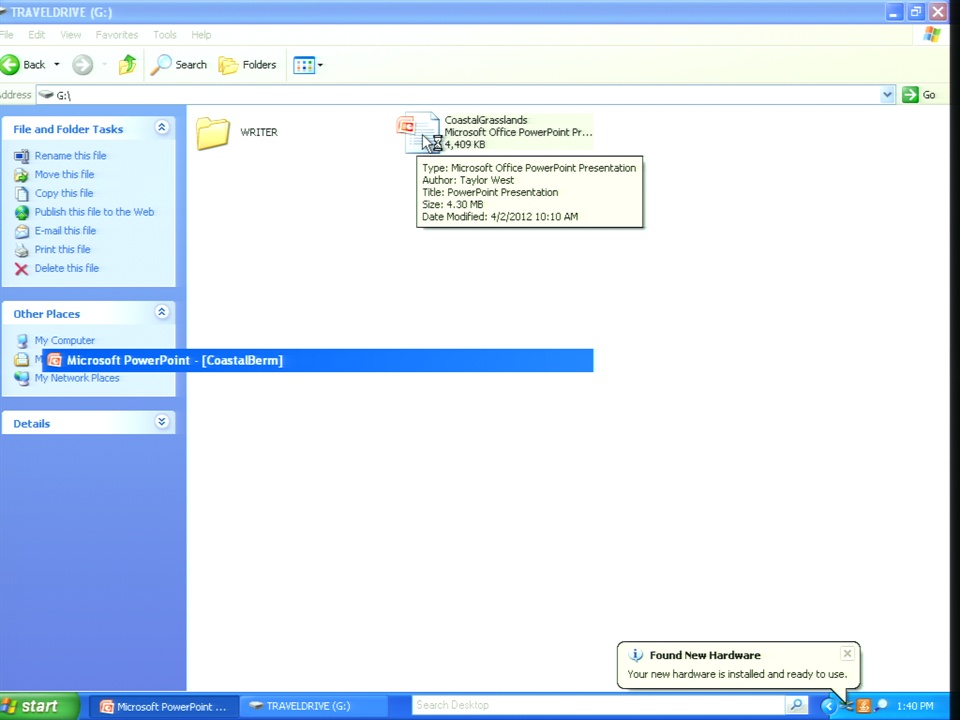Go up one folder level
The image size is (960, 720).
(127, 64)
